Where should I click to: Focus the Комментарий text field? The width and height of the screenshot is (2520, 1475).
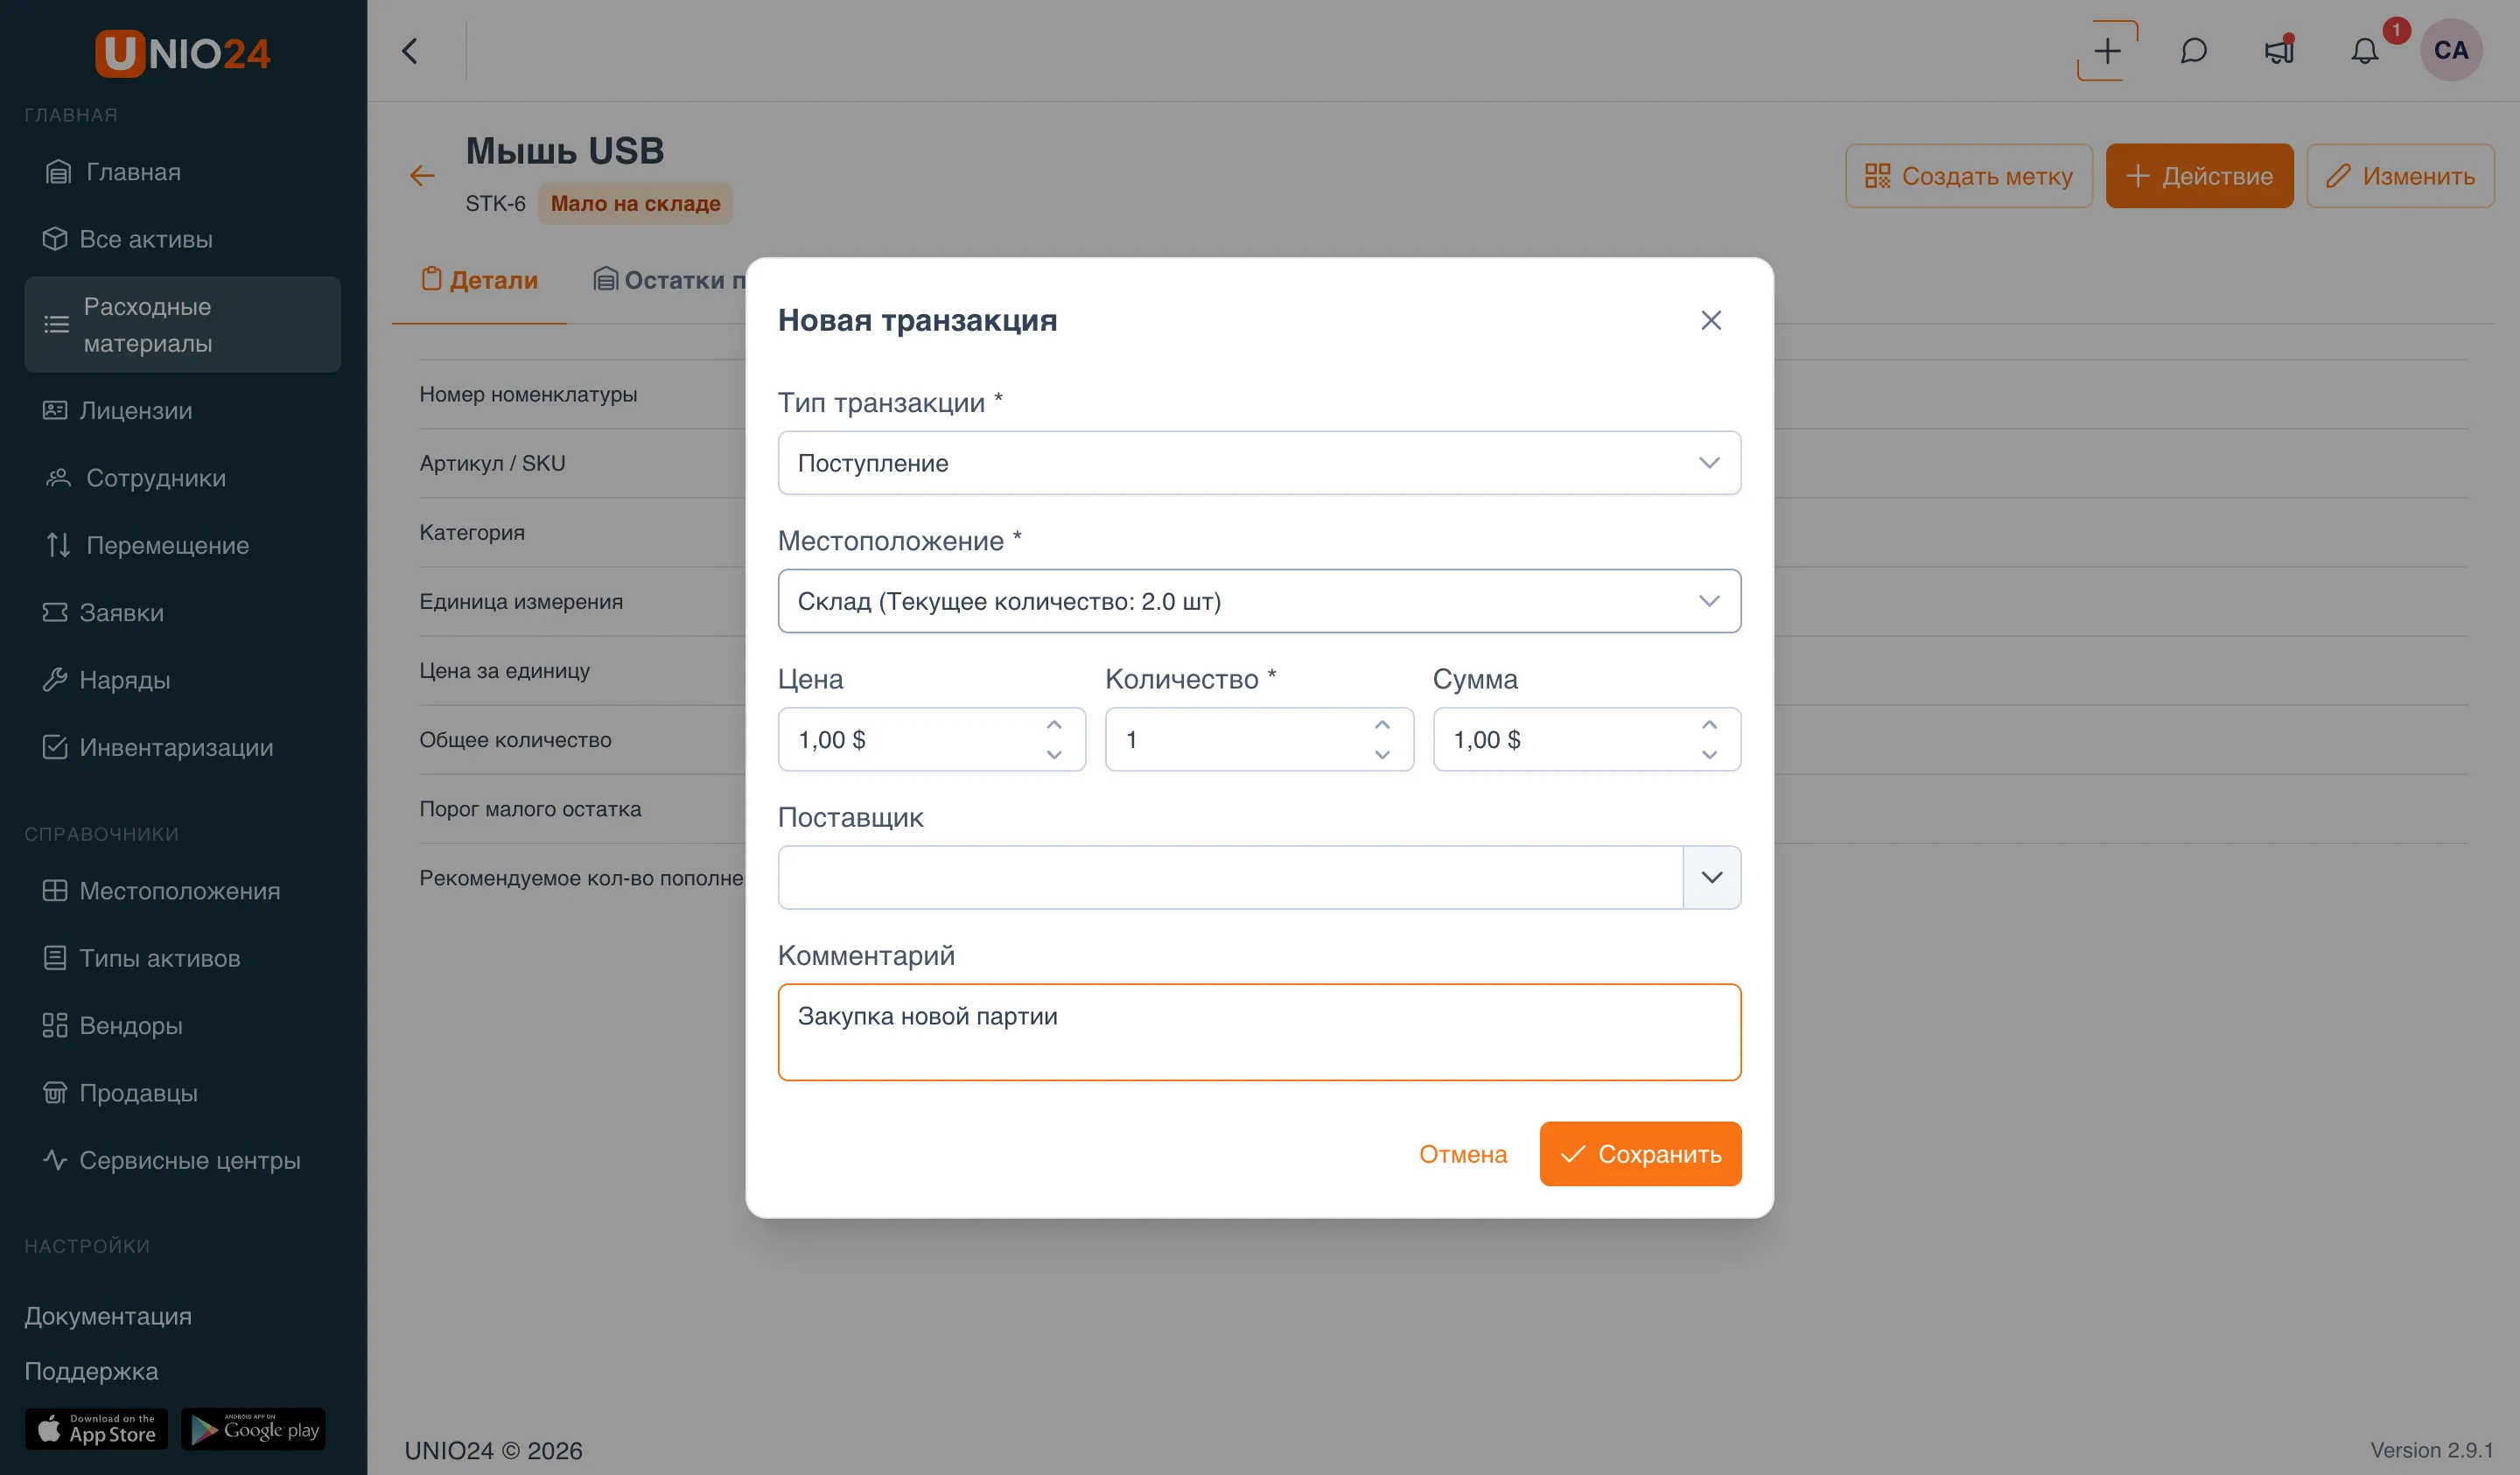coord(1259,1032)
